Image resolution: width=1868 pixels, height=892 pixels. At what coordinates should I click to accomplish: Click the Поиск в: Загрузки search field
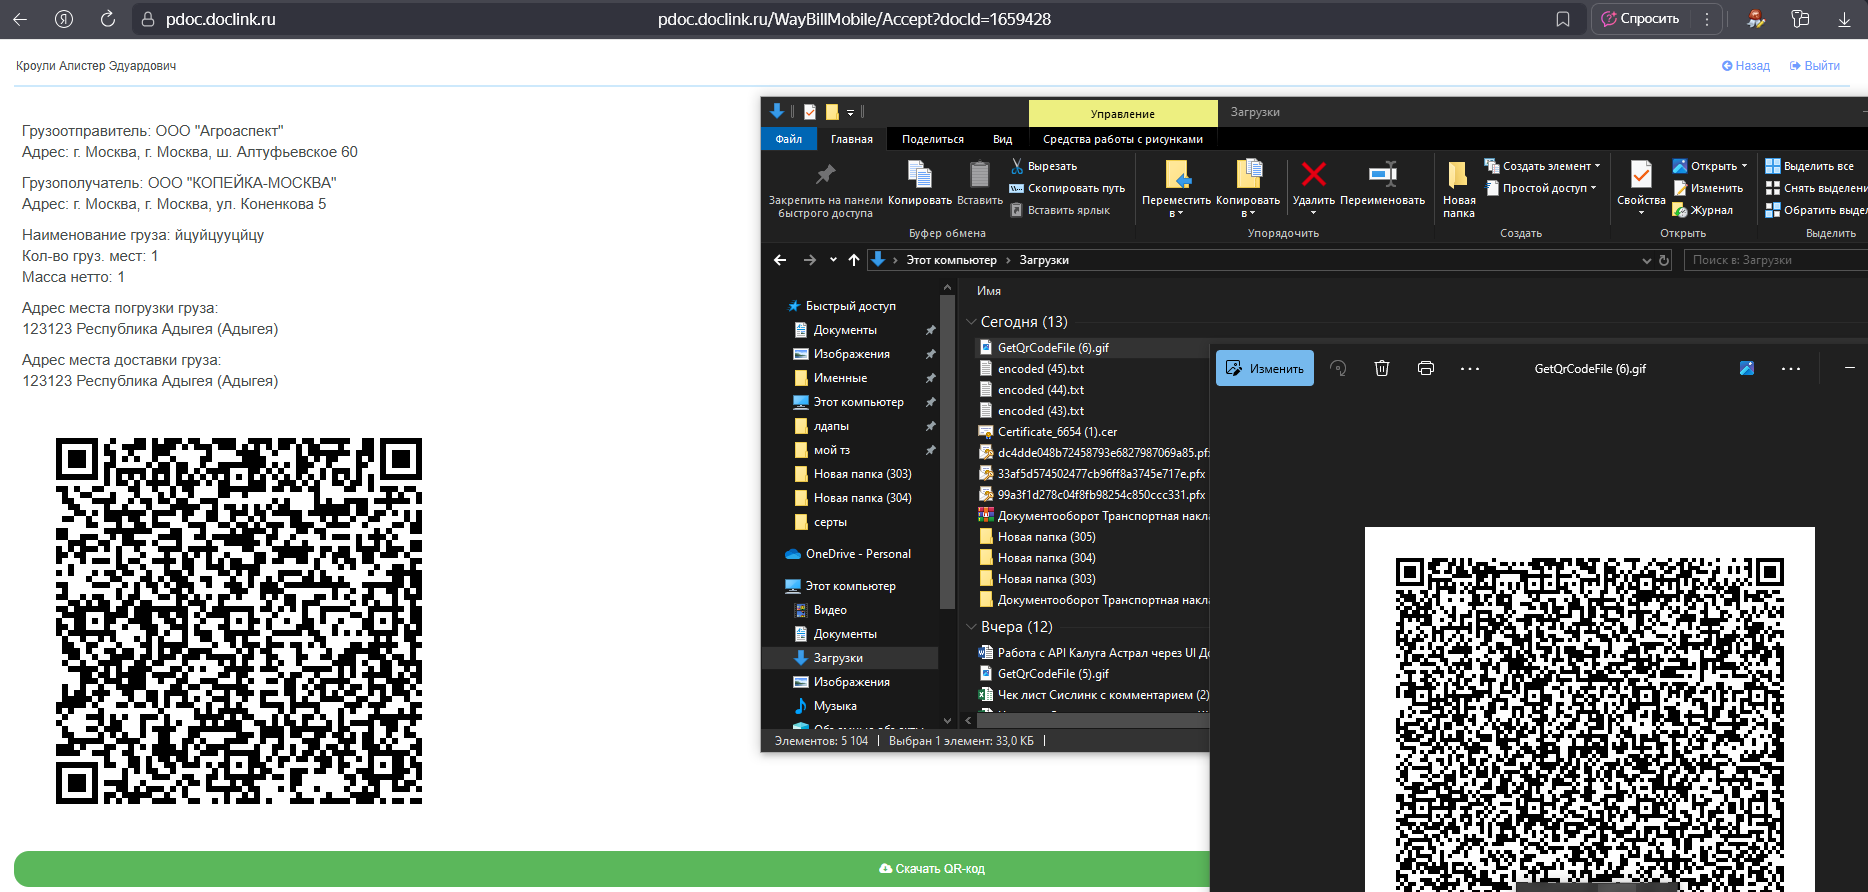coord(1777,260)
